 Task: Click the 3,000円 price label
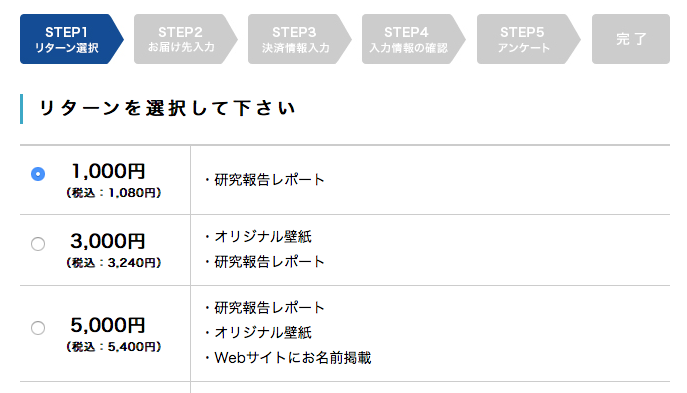point(108,241)
